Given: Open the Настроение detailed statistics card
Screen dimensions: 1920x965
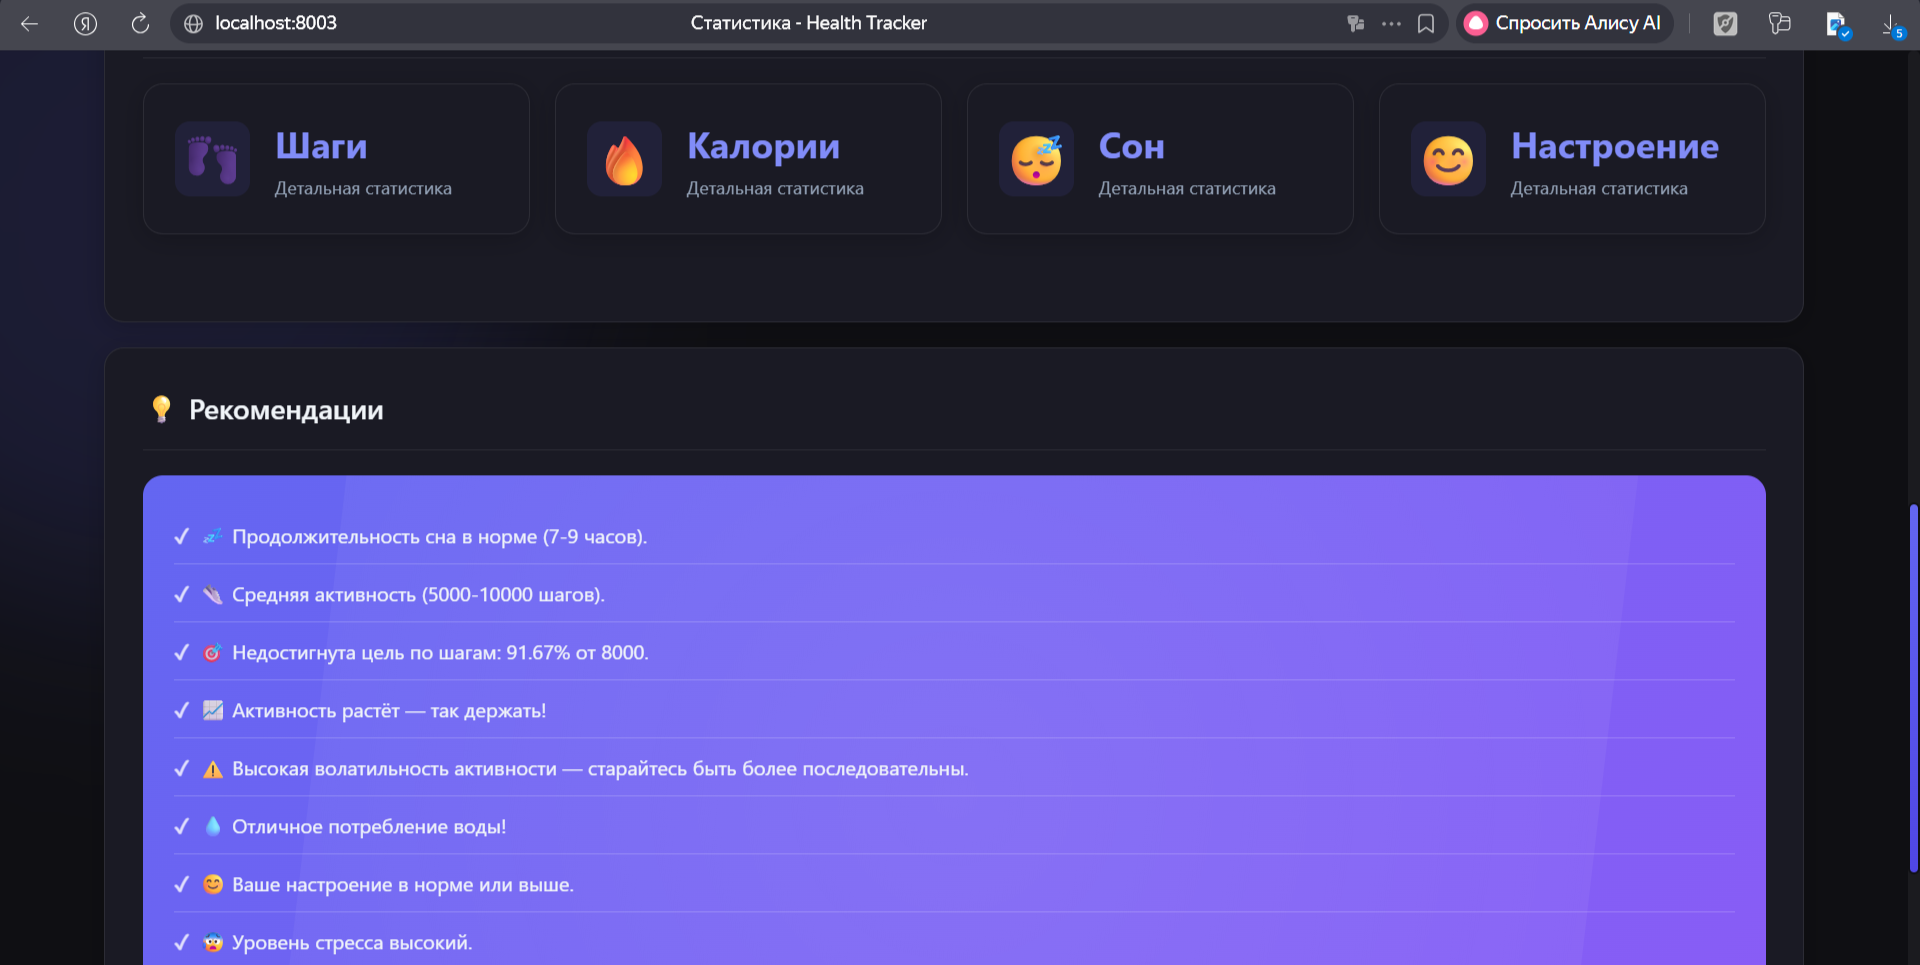Looking at the screenshot, I should click(x=1572, y=159).
